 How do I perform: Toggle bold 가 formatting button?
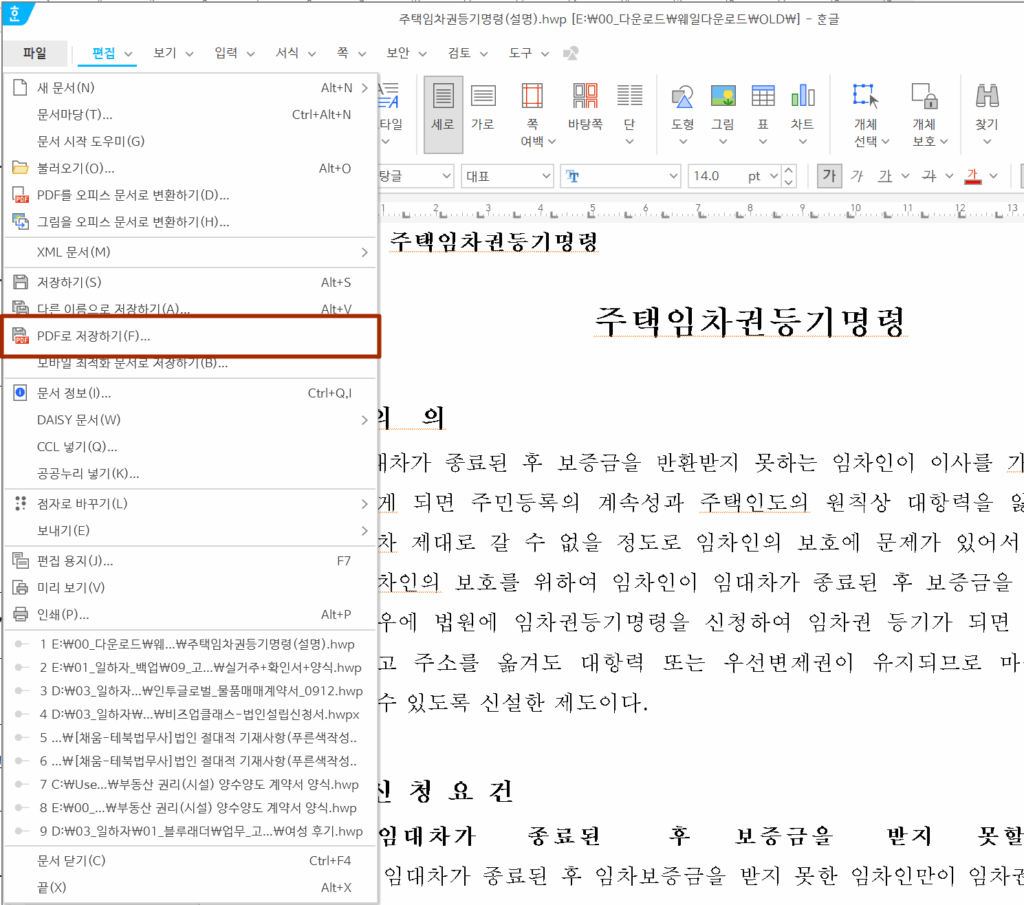[x=829, y=176]
